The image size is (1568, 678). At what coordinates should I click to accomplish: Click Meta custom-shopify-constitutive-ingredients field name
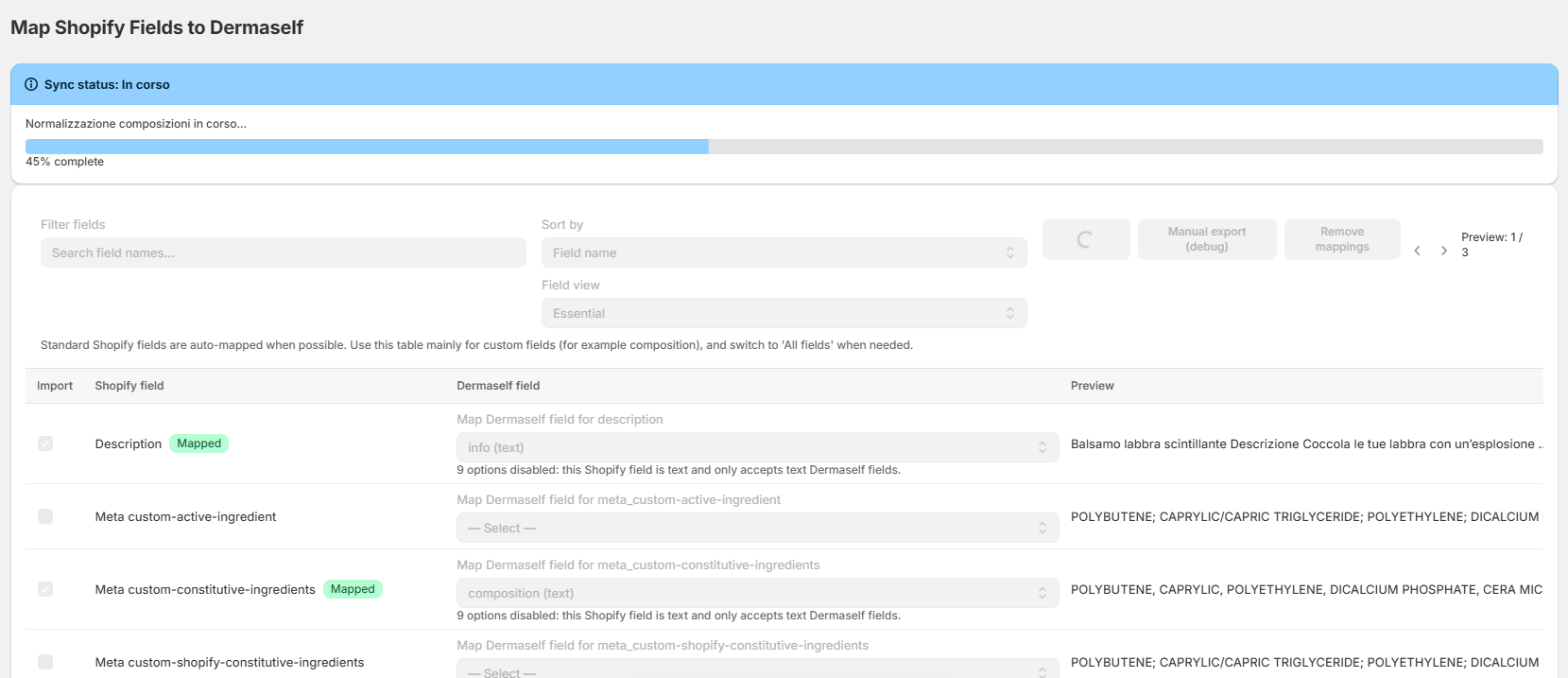pyautogui.click(x=229, y=662)
